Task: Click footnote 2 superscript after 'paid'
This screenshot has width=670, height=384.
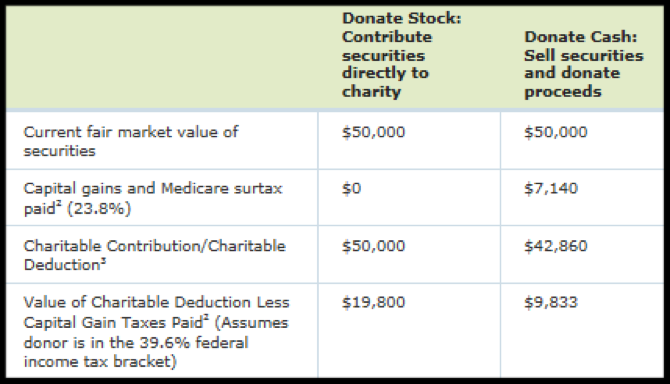Action: [60, 203]
